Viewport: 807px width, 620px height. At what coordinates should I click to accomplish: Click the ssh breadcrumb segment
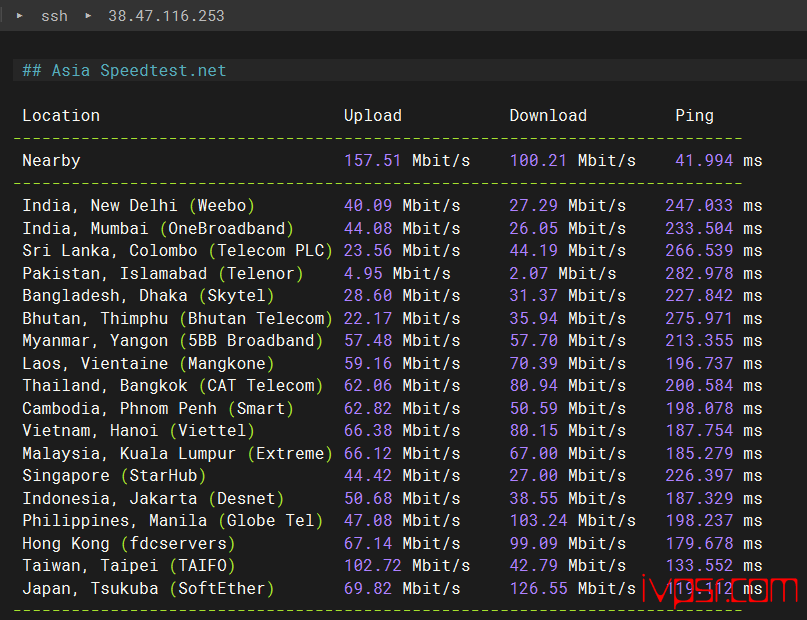54,16
